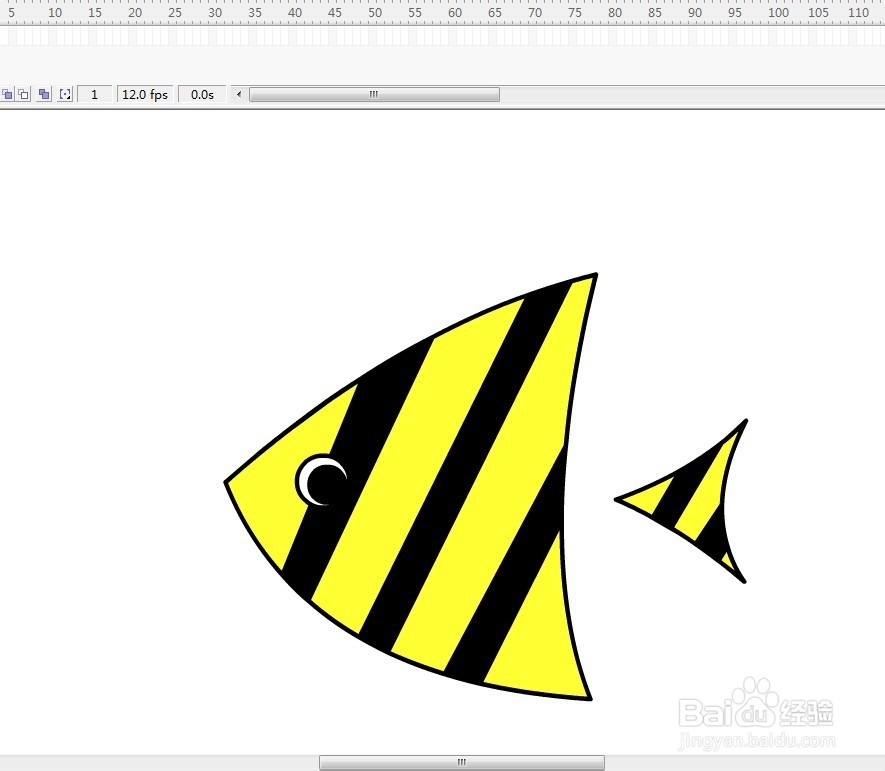The width and height of the screenshot is (885, 771).
Task: Toggle the Onion Skin Outlines button
Action: coord(24,94)
